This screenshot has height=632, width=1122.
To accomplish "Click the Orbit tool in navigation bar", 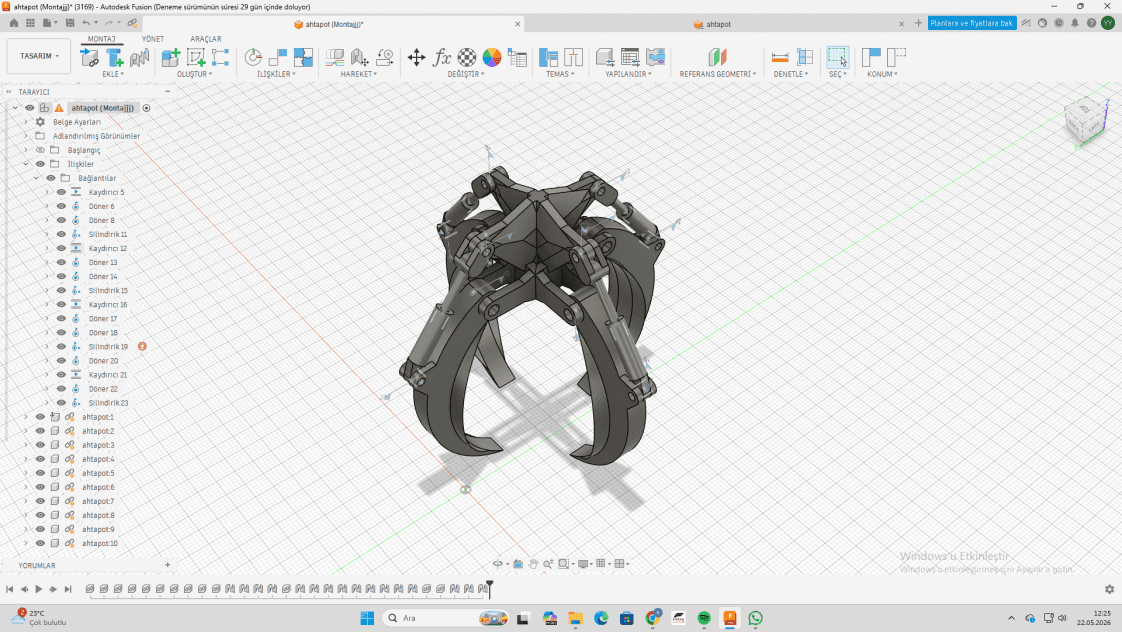I will (x=498, y=564).
